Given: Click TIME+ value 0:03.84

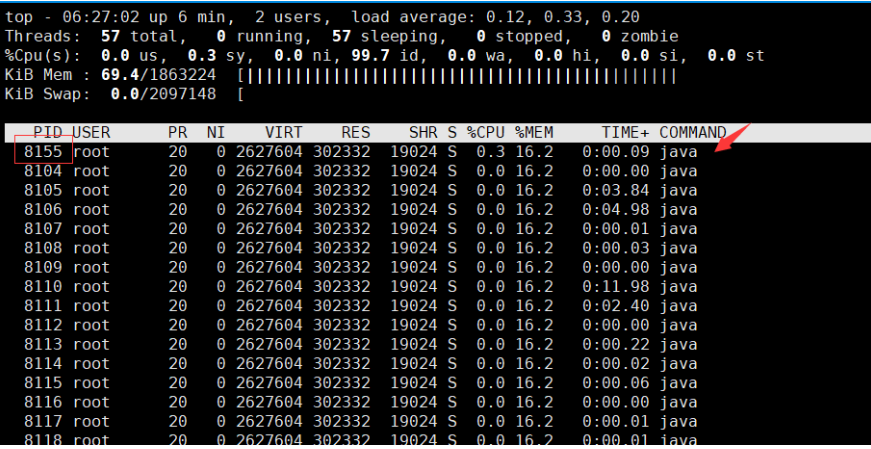Looking at the screenshot, I should [615, 190].
